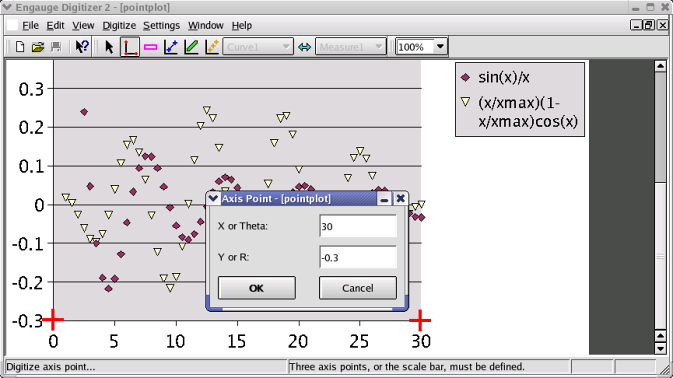Image resolution: width=673 pixels, height=378 pixels.
Task: Click the X or Theta input field
Action: tap(358, 226)
